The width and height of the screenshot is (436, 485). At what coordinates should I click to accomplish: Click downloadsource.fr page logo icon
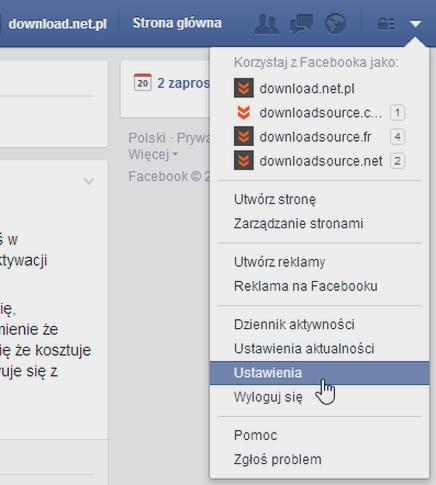click(244, 136)
